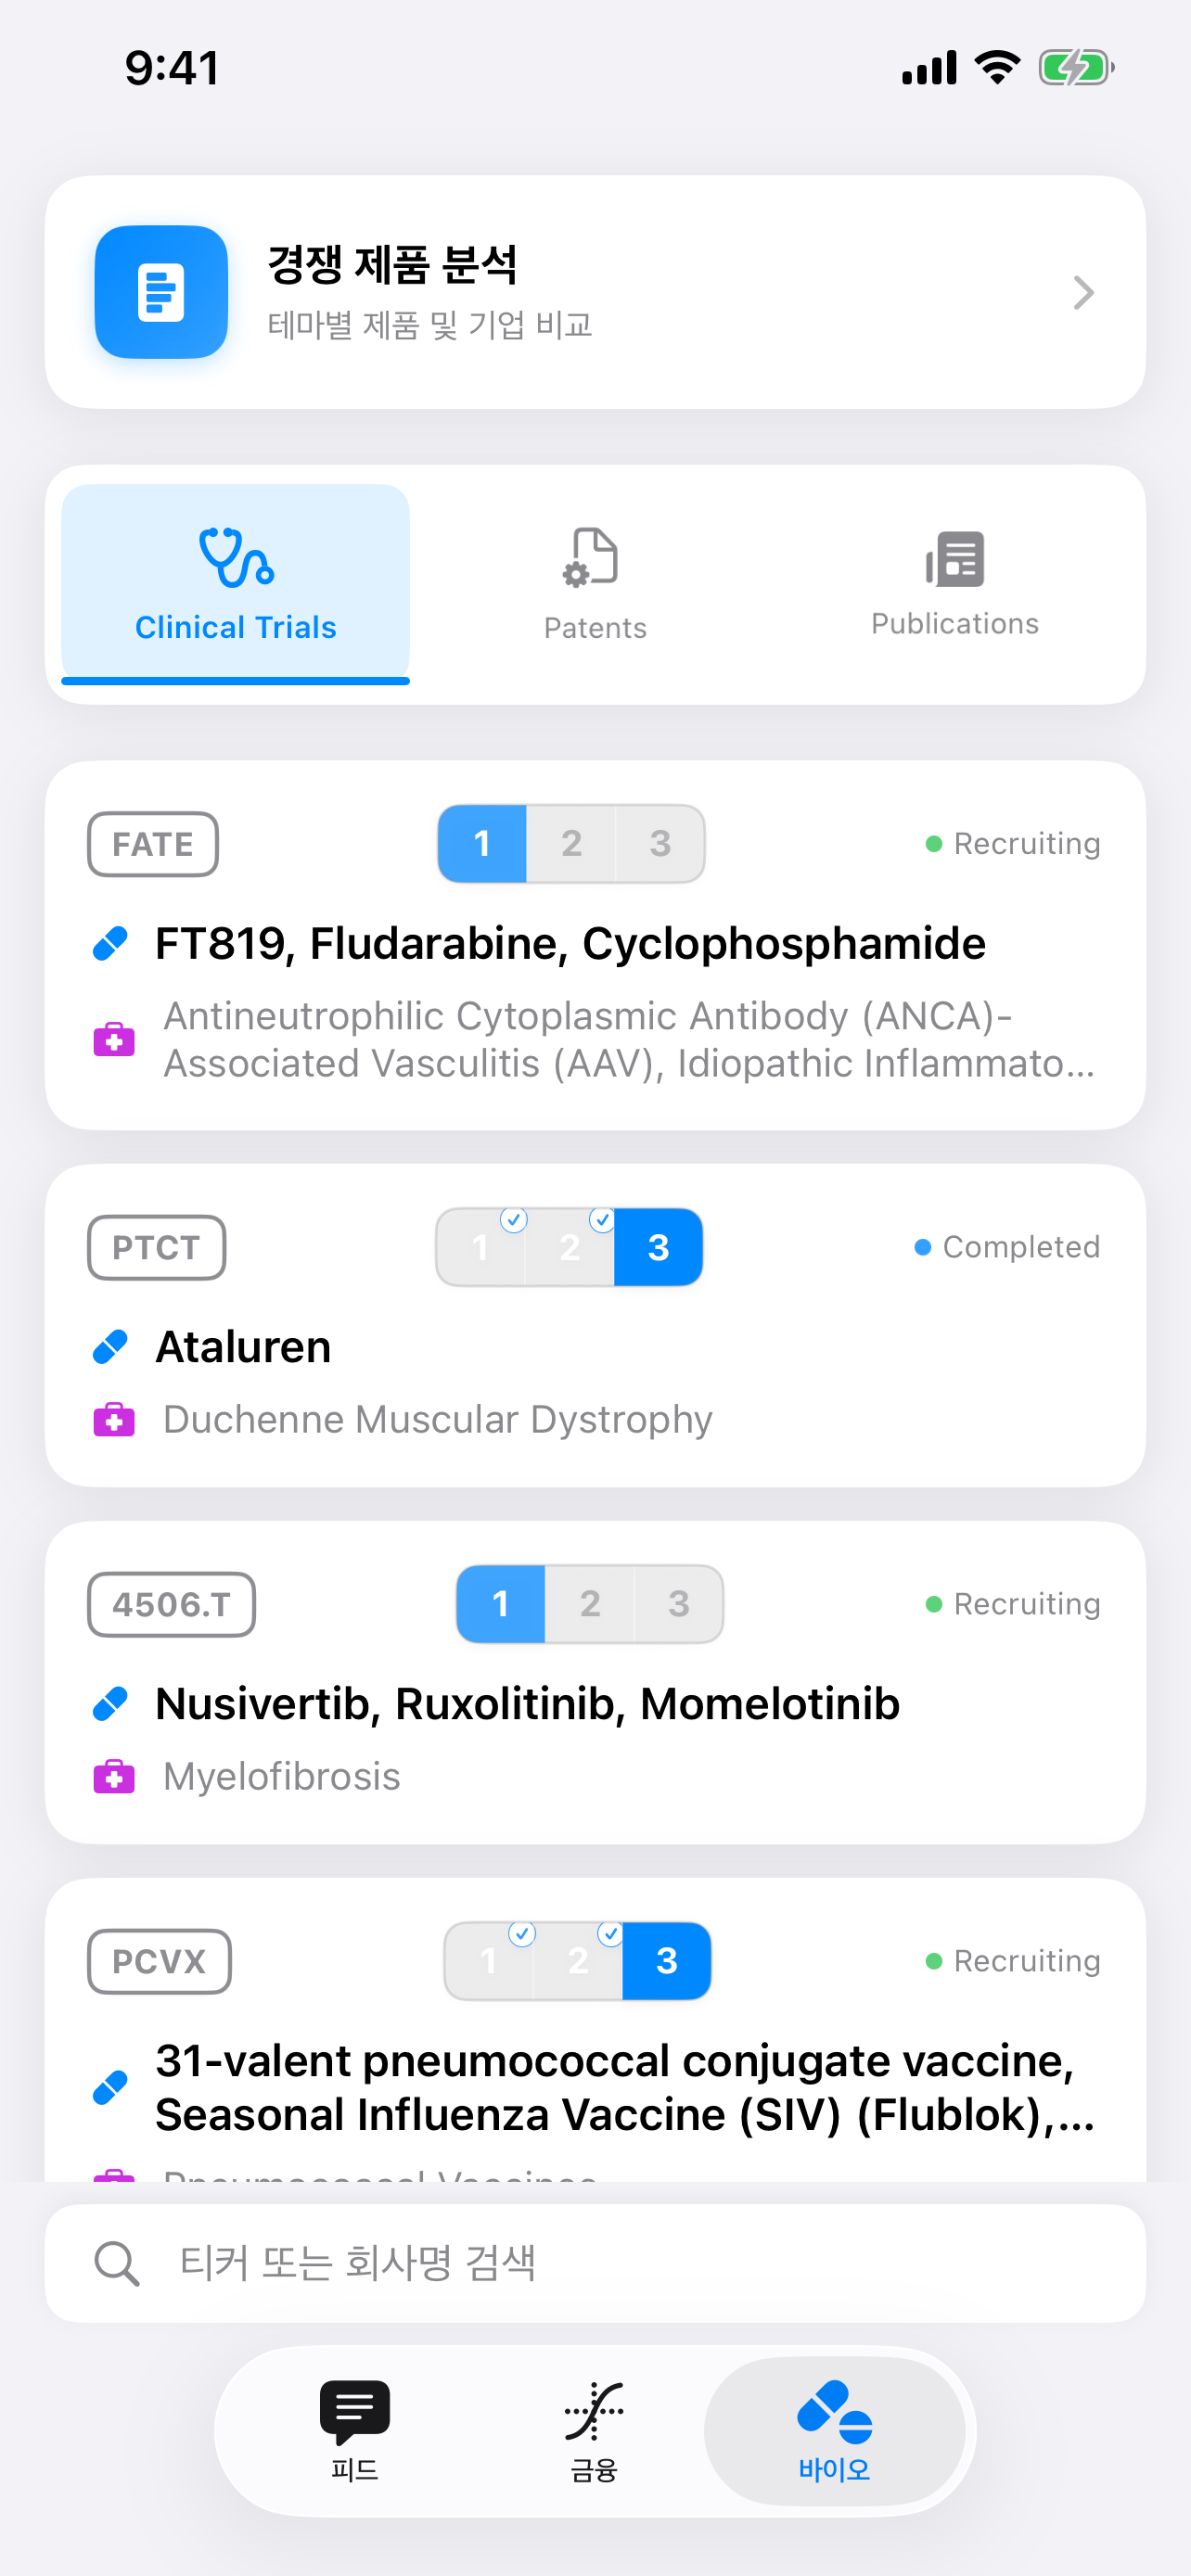The width and height of the screenshot is (1191, 2576).
Task: Tap the FATE ticker badge
Action: point(153,843)
